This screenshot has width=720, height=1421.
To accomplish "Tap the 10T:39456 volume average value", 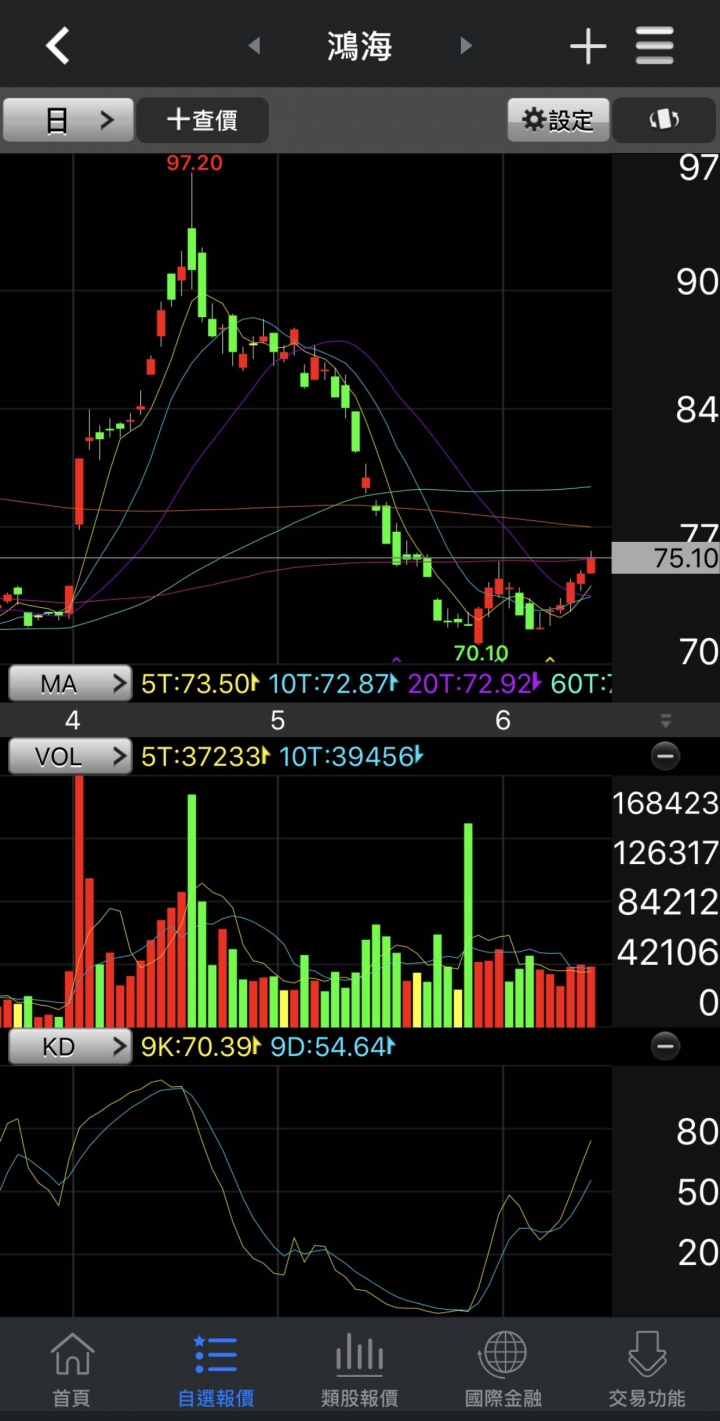I will pos(351,756).
